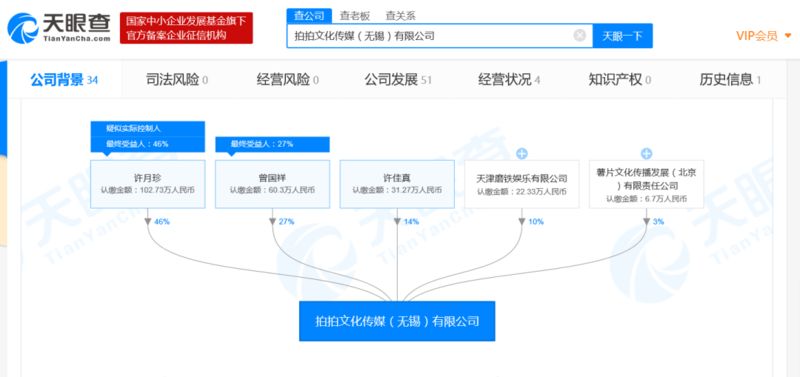
Task: Expand 蕃片文化传播发展 node with plus icon
Action: click(646, 154)
